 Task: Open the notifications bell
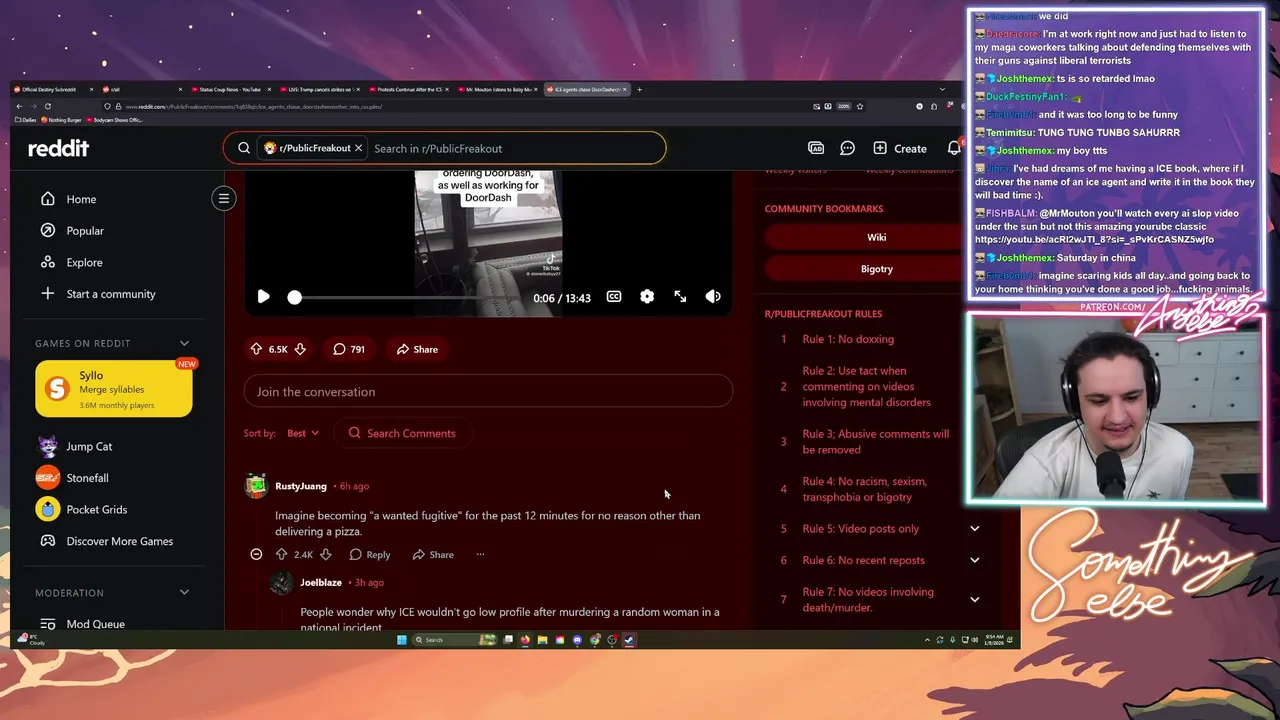tap(954, 148)
